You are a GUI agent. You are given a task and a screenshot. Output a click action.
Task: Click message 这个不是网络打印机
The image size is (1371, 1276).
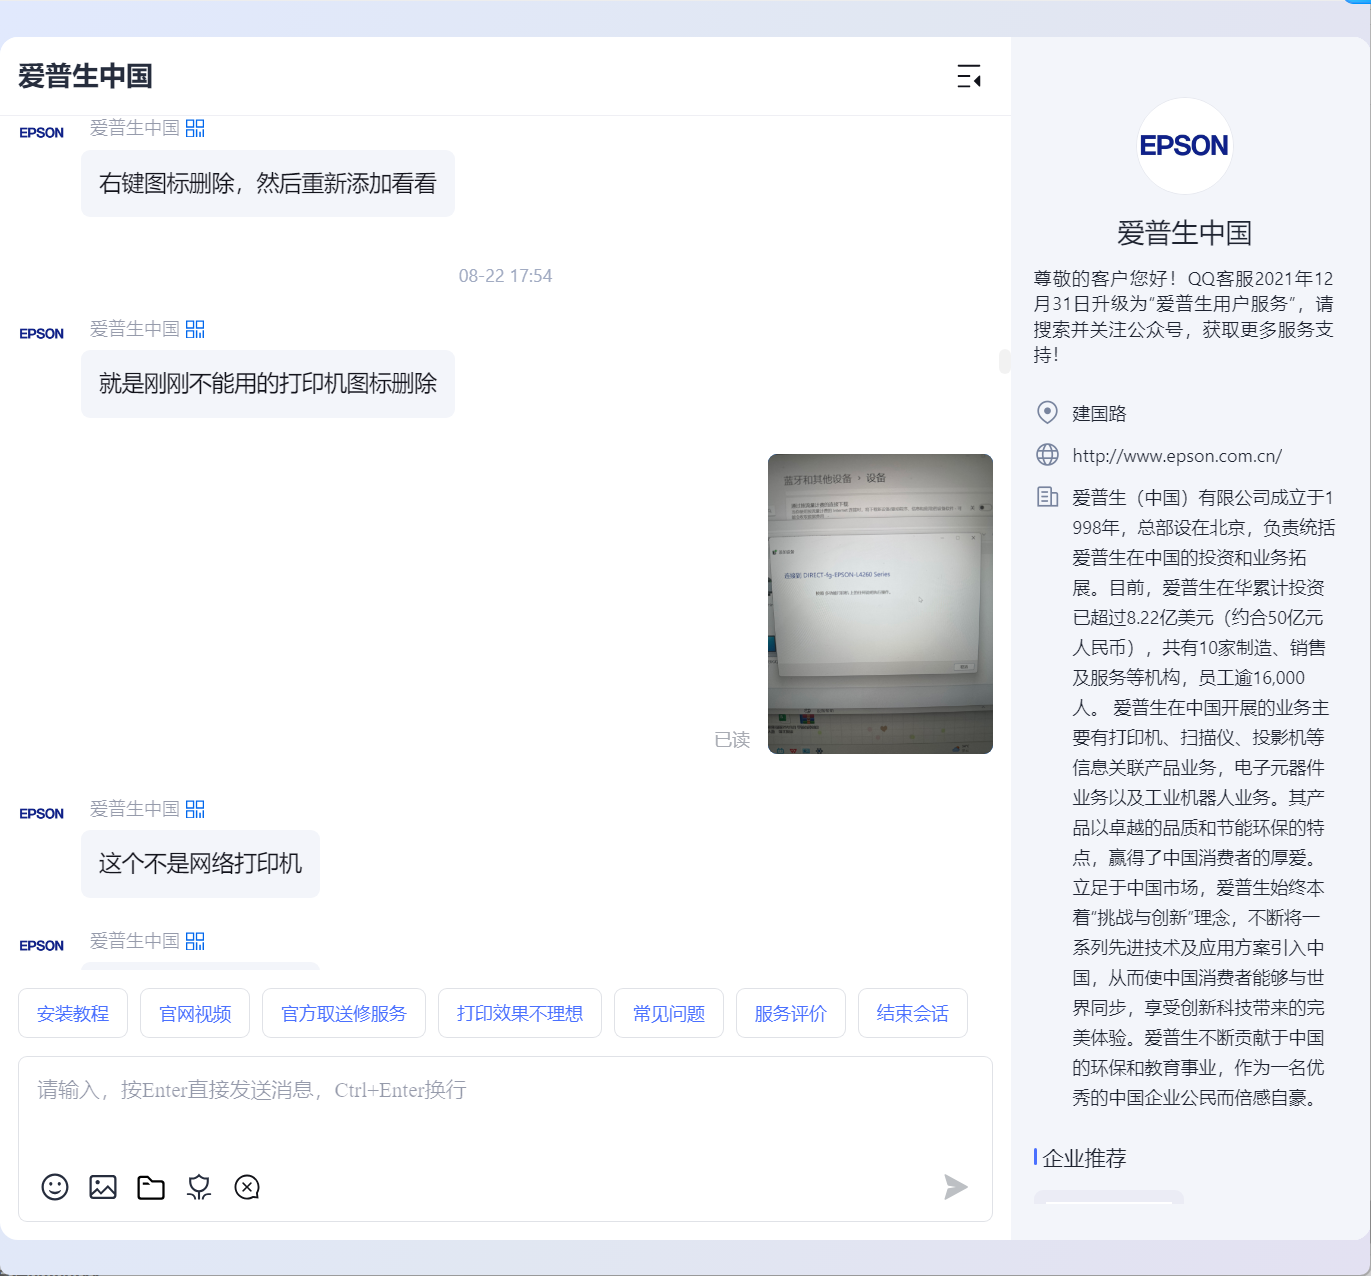click(x=200, y=864)
